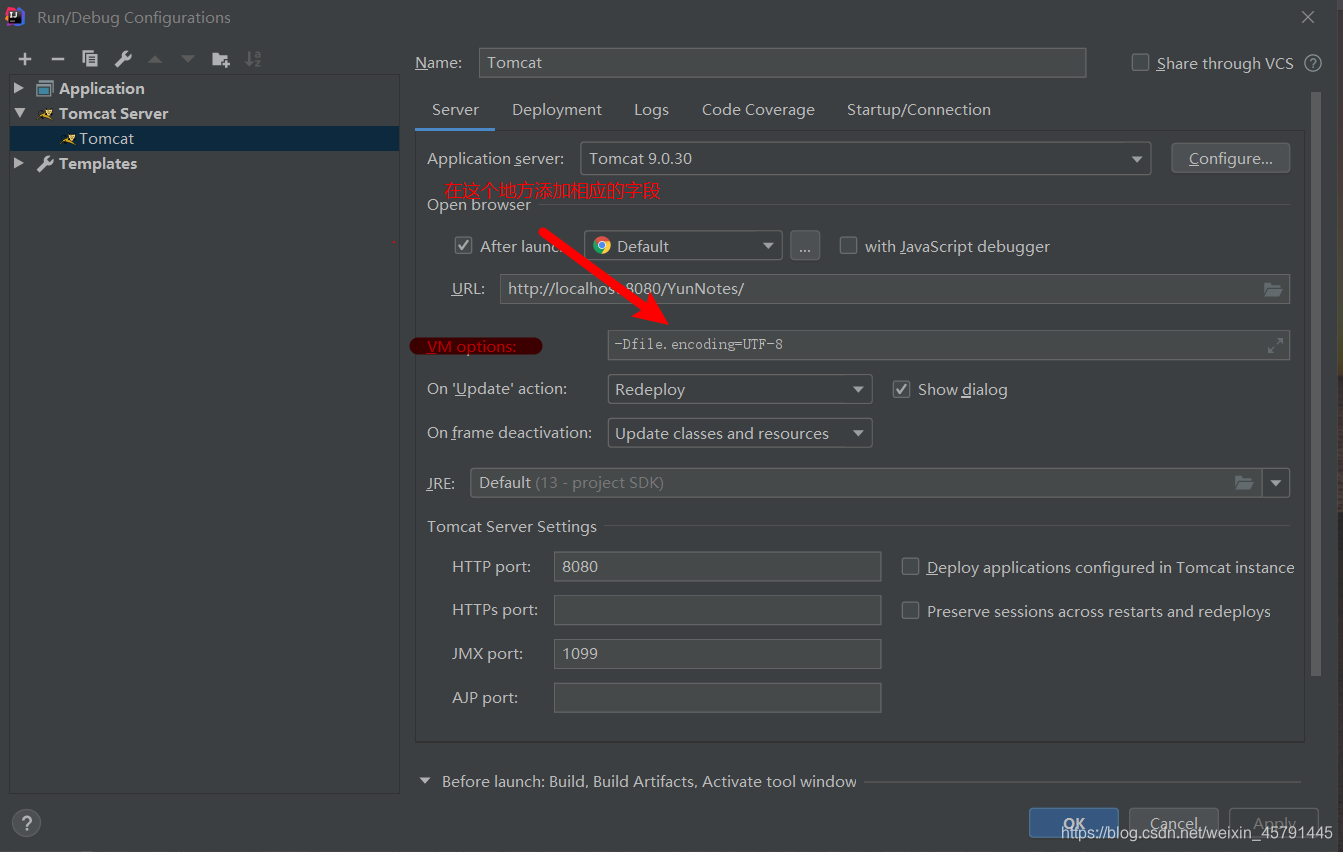Select the Tomcat configuration tree item
Screen dimensions: 1343x852
tap(204, 138)
